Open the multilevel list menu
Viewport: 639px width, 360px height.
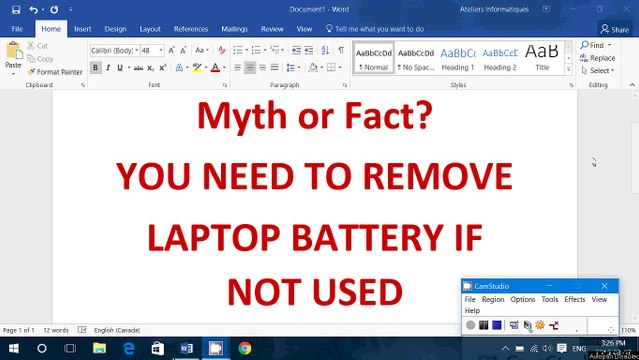[277, 50]
